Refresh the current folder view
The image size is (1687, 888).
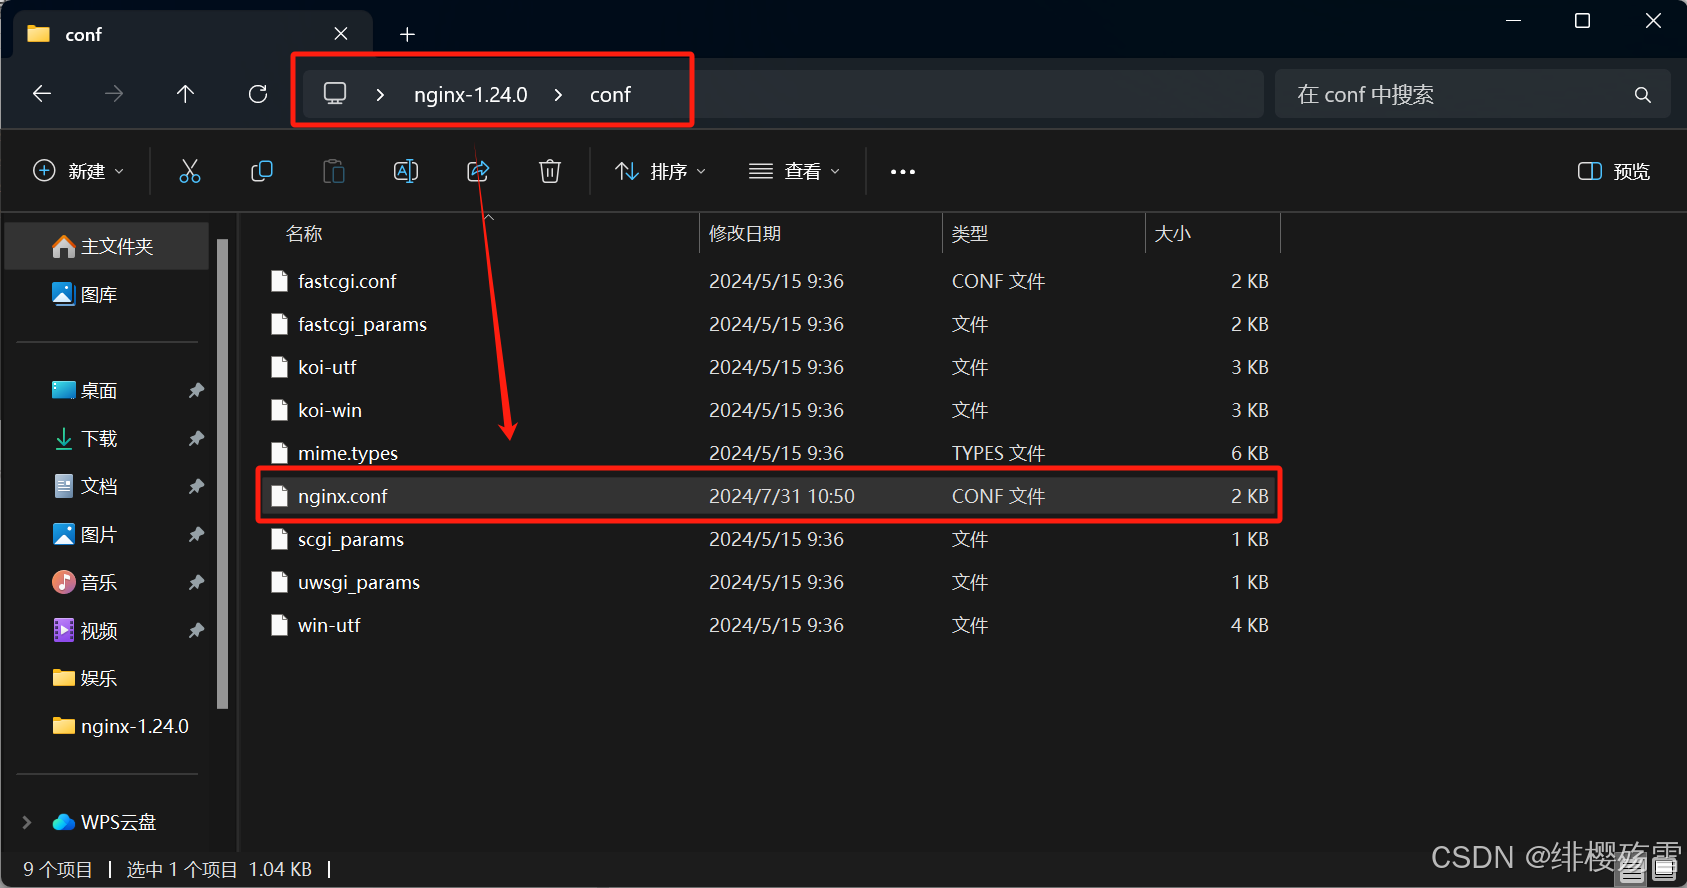pyautogui.click(x=258, y=94)
